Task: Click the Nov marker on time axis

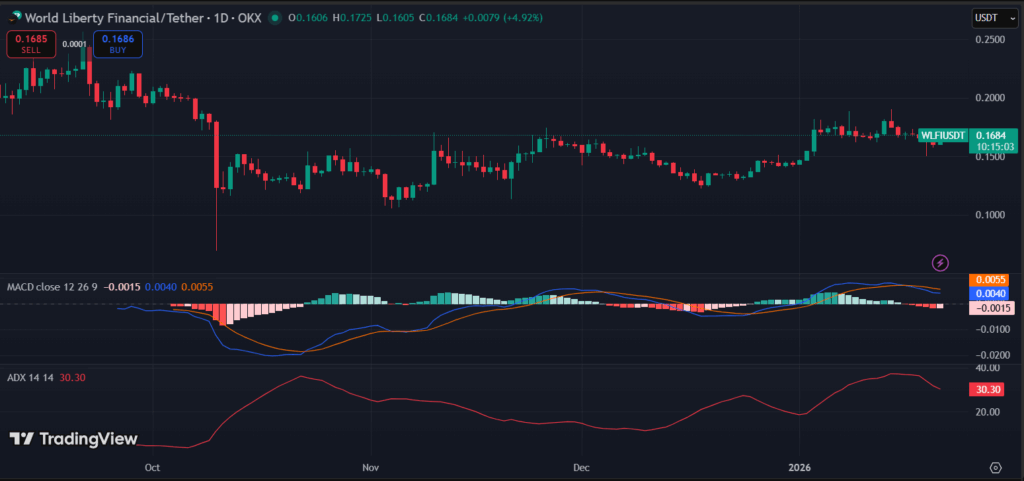Action: click(370, 467)
